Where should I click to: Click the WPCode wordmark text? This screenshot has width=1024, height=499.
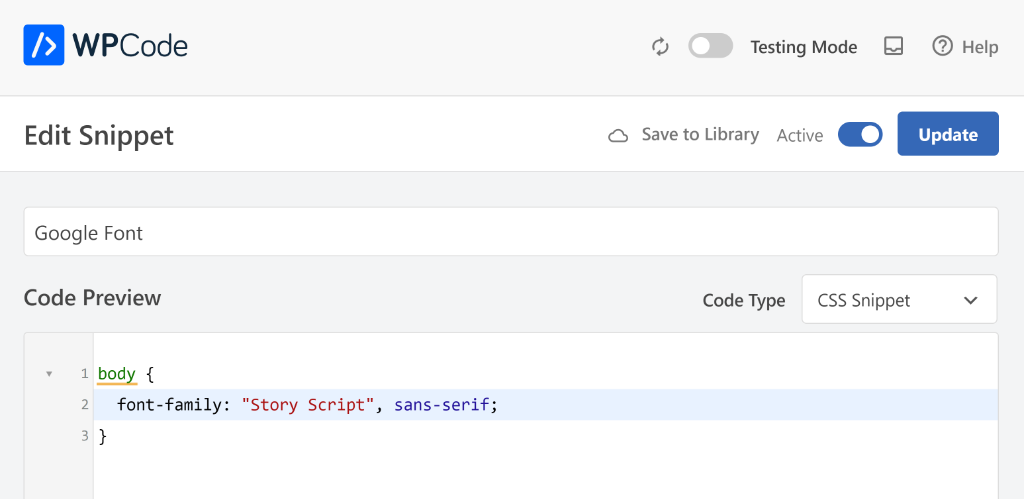coord(130,46)
